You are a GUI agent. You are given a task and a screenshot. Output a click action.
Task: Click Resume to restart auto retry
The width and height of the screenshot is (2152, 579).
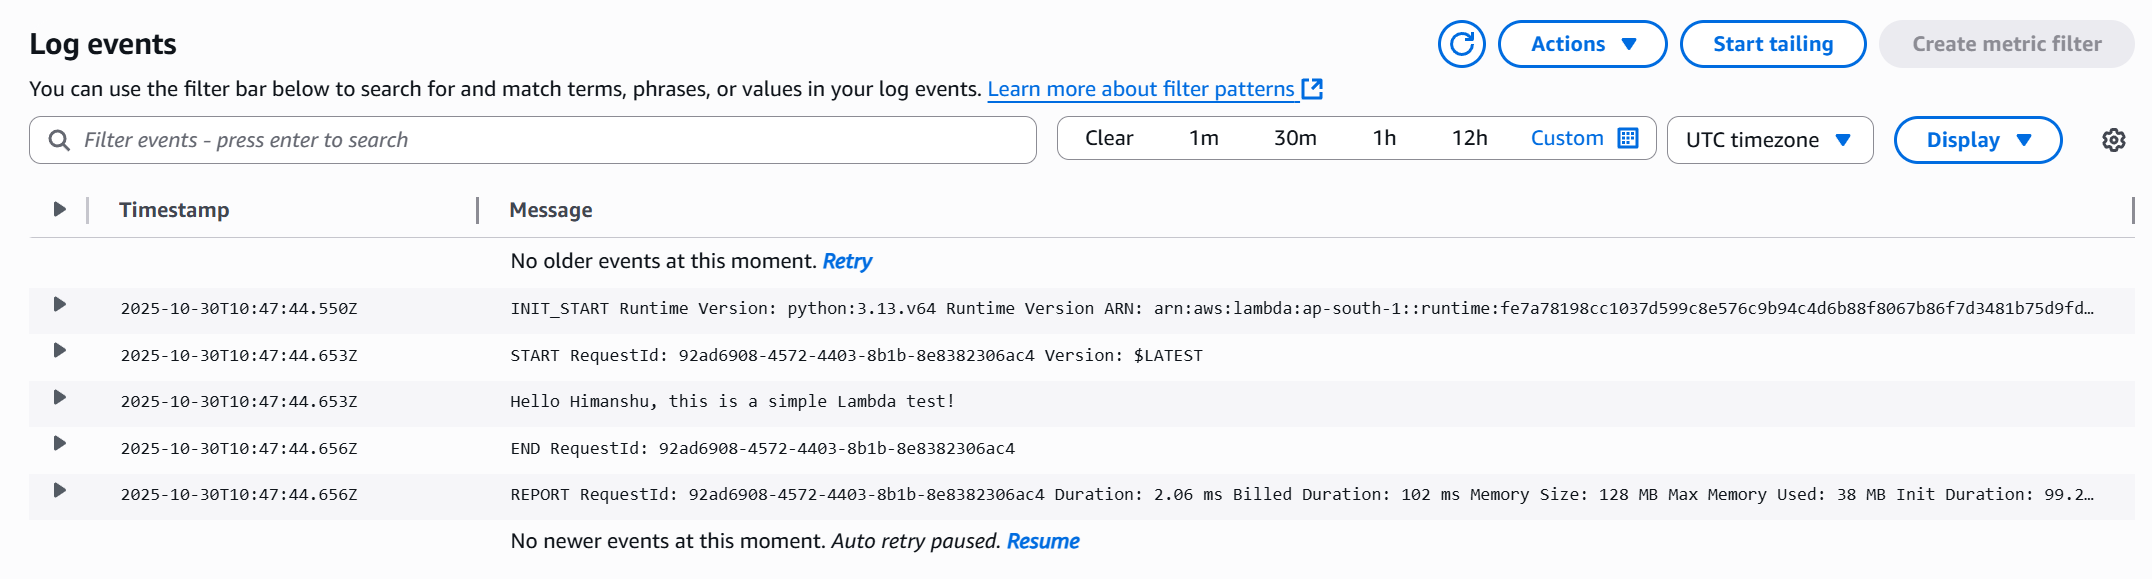(x=1042, y=541)
